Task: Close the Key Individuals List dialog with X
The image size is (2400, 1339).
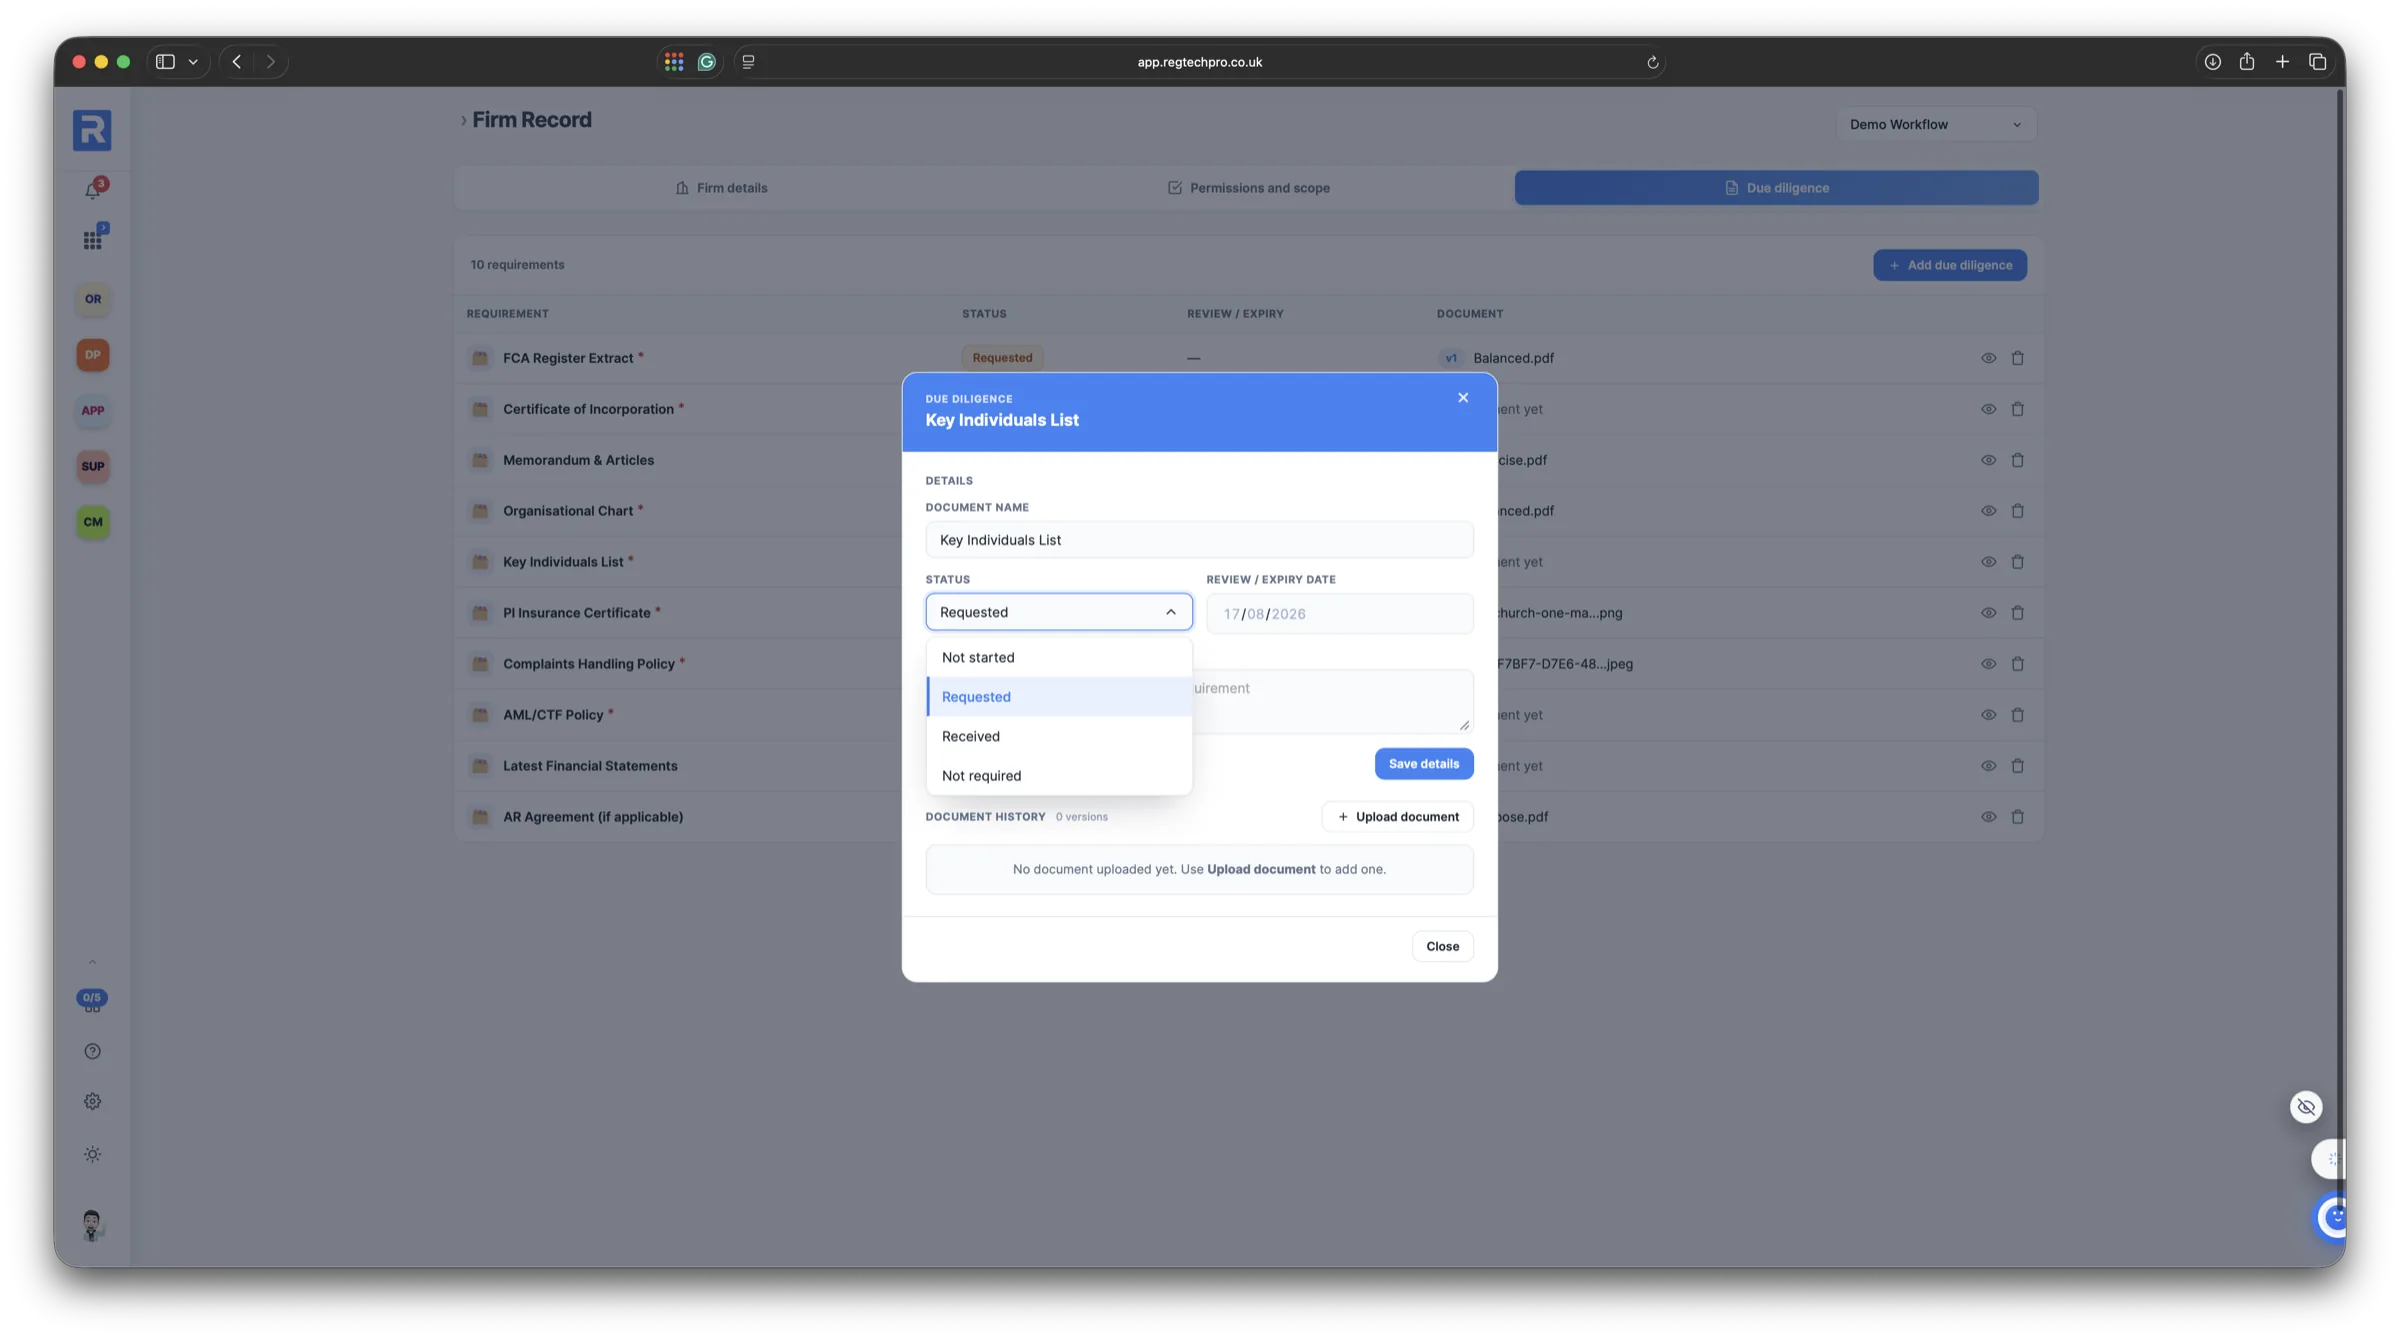Action: (1463, 398)
